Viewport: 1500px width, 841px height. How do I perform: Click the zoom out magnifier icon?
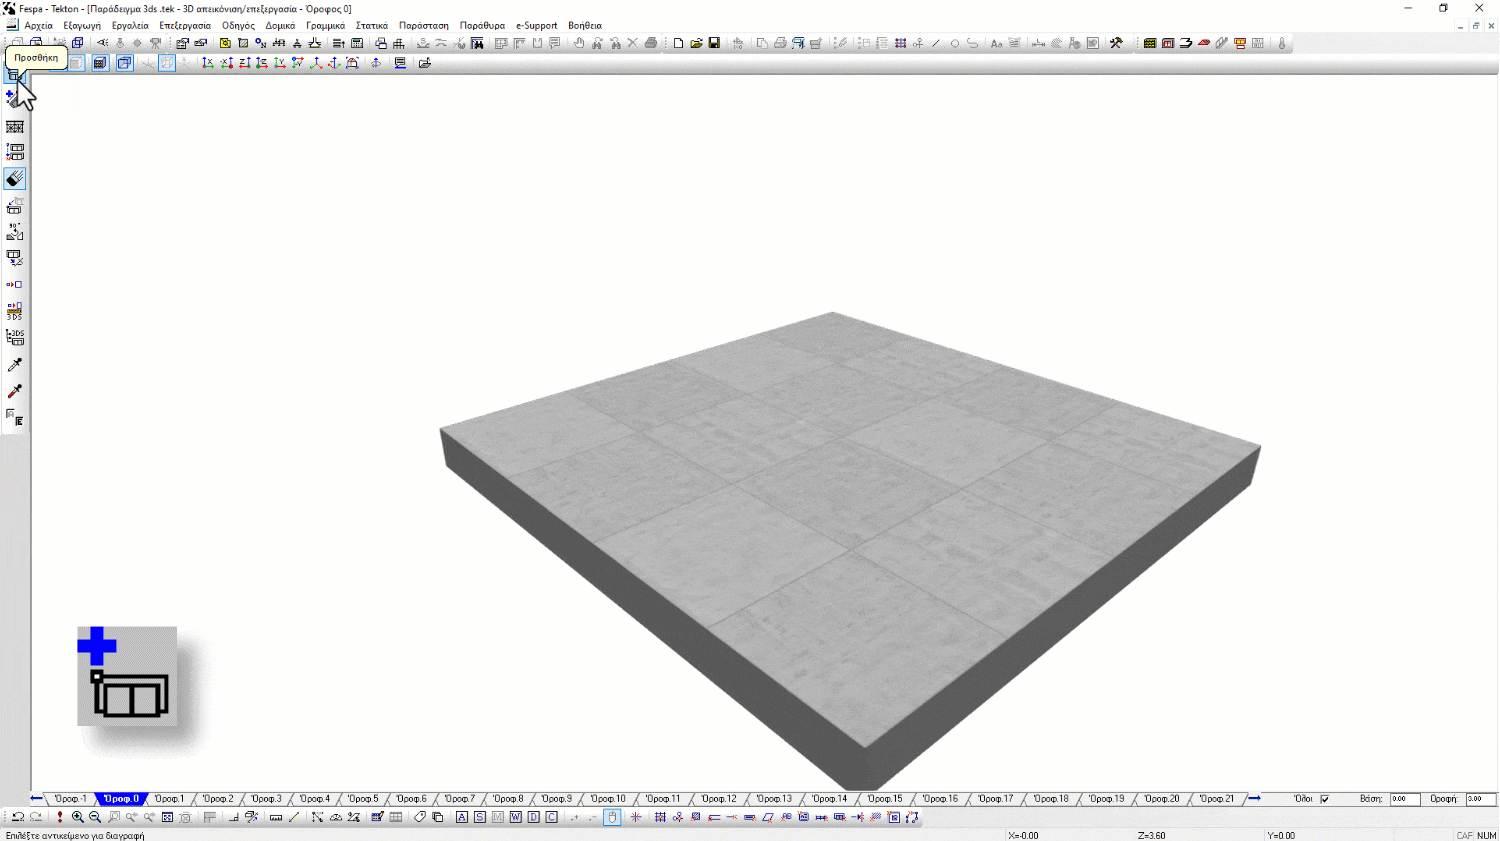click(95, 817)
